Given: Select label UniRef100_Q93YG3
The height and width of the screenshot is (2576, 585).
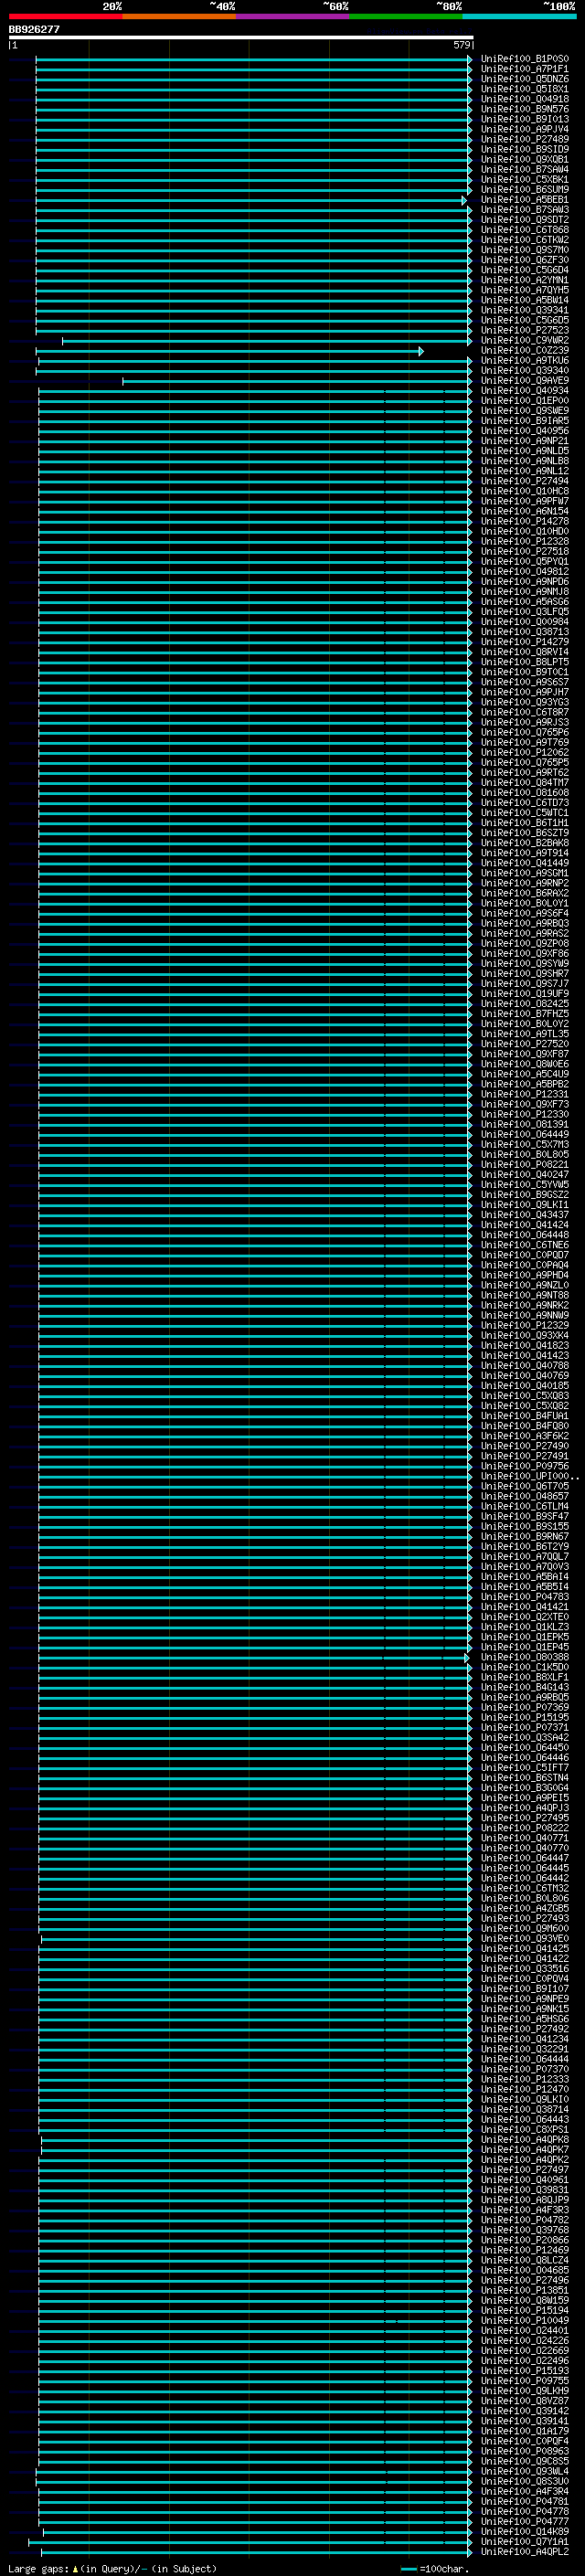Looking at the screenshot, I should pos(524,702).
